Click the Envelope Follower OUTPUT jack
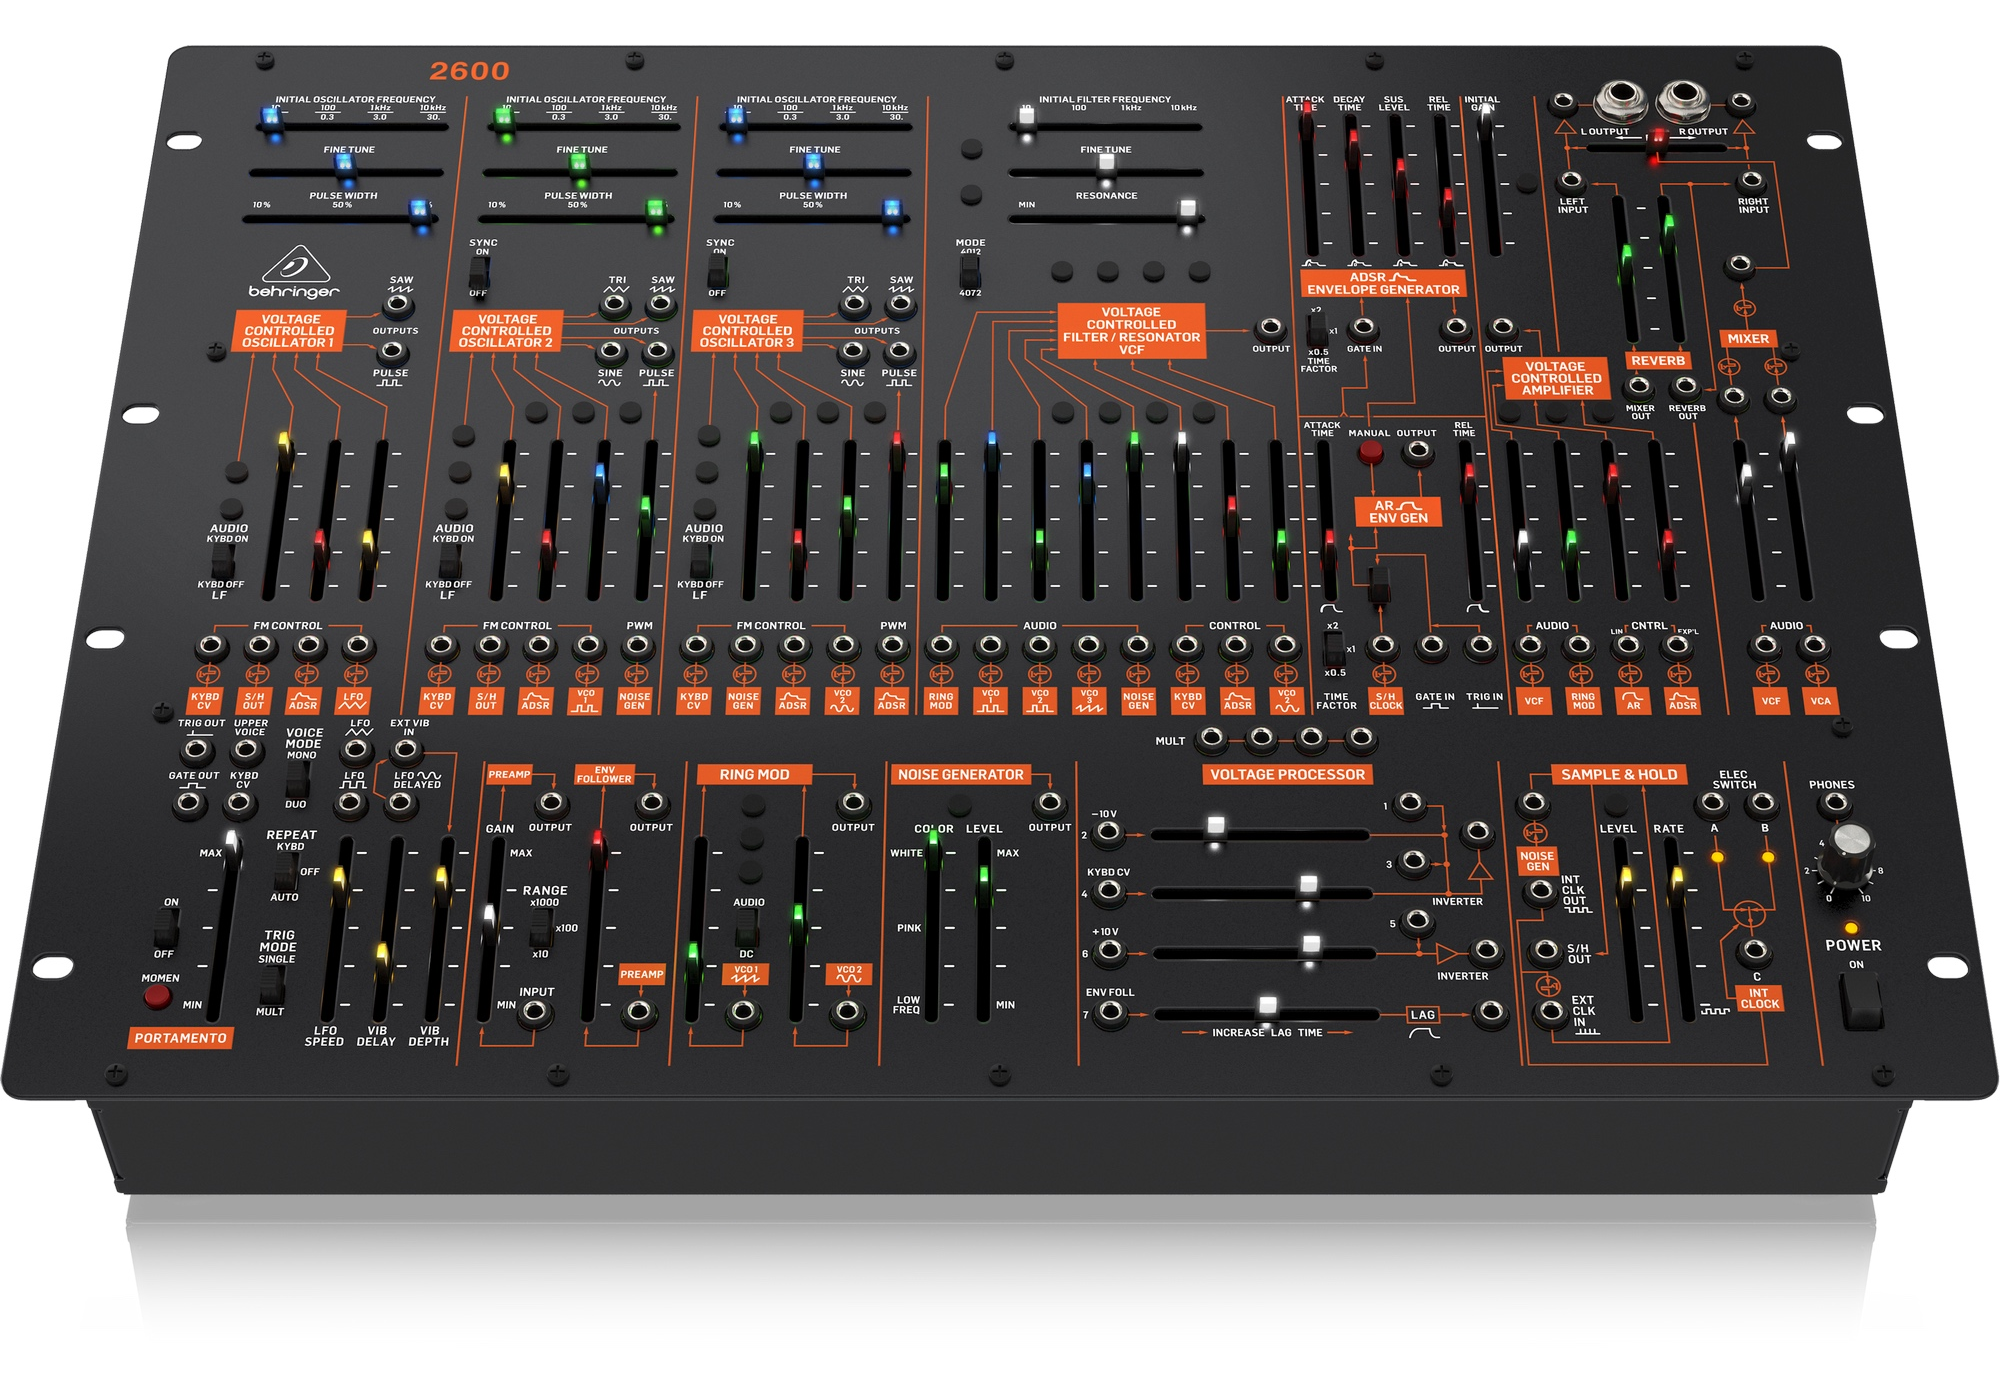Screen dimensions: 2000x1400 point(651,803)
